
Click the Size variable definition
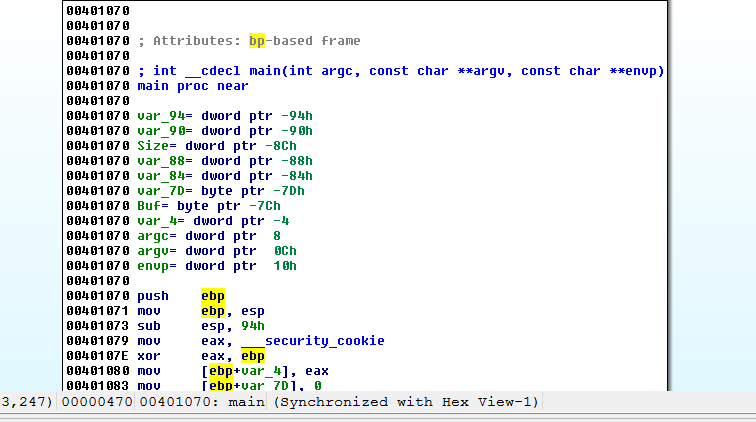click(x=152, y=146)
